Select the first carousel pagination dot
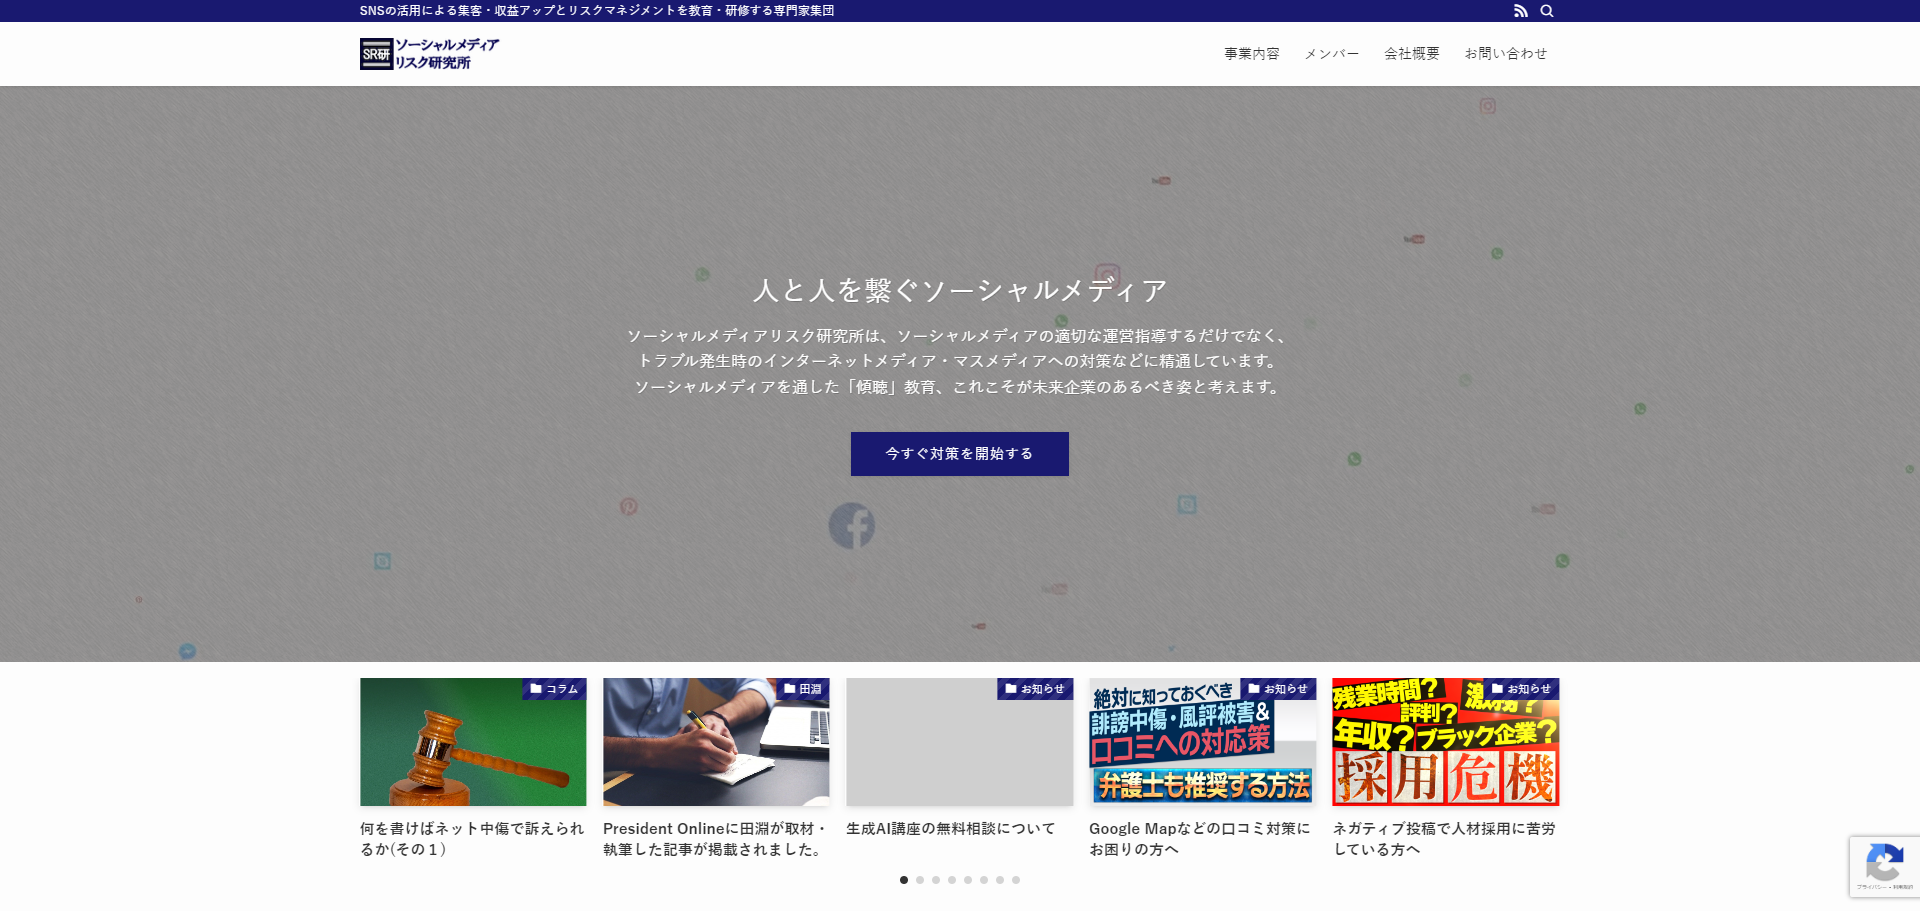This screenshot has width=1920, height=911. pos(904,880)
